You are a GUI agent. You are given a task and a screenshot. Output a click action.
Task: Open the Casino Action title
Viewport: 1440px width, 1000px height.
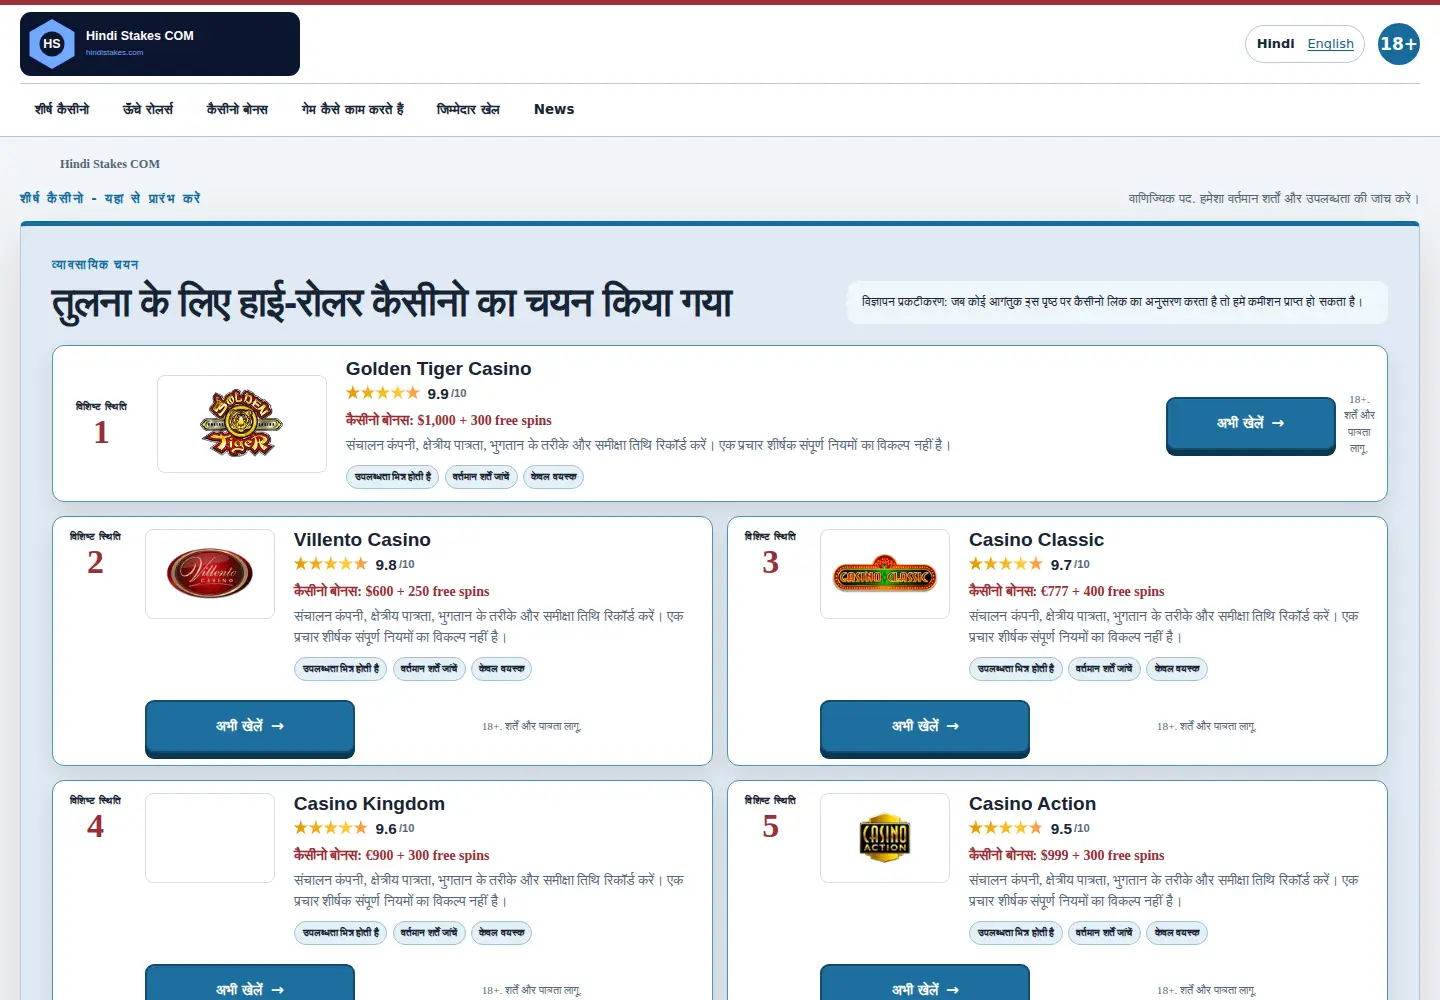pyautogui.click(x=1032, y=804)
